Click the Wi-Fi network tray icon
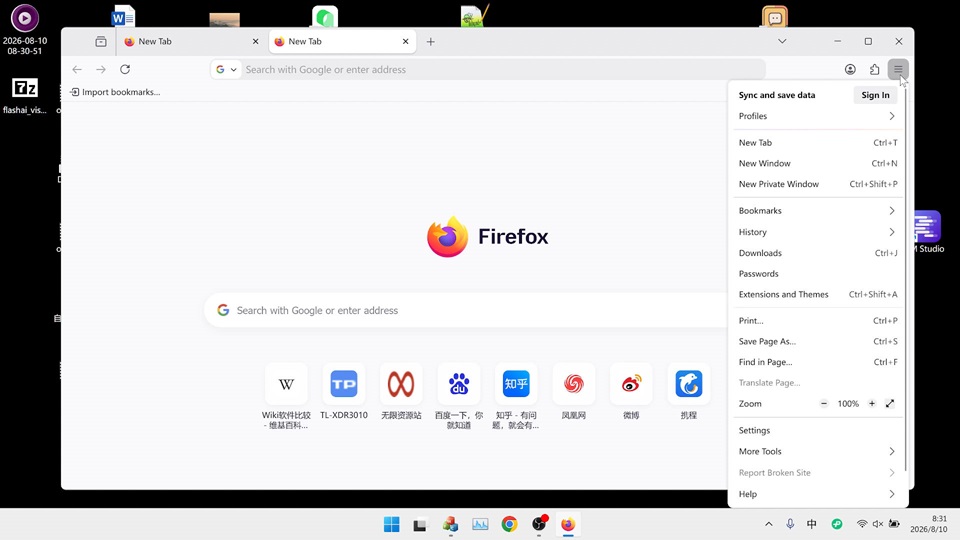 point(861,524)
